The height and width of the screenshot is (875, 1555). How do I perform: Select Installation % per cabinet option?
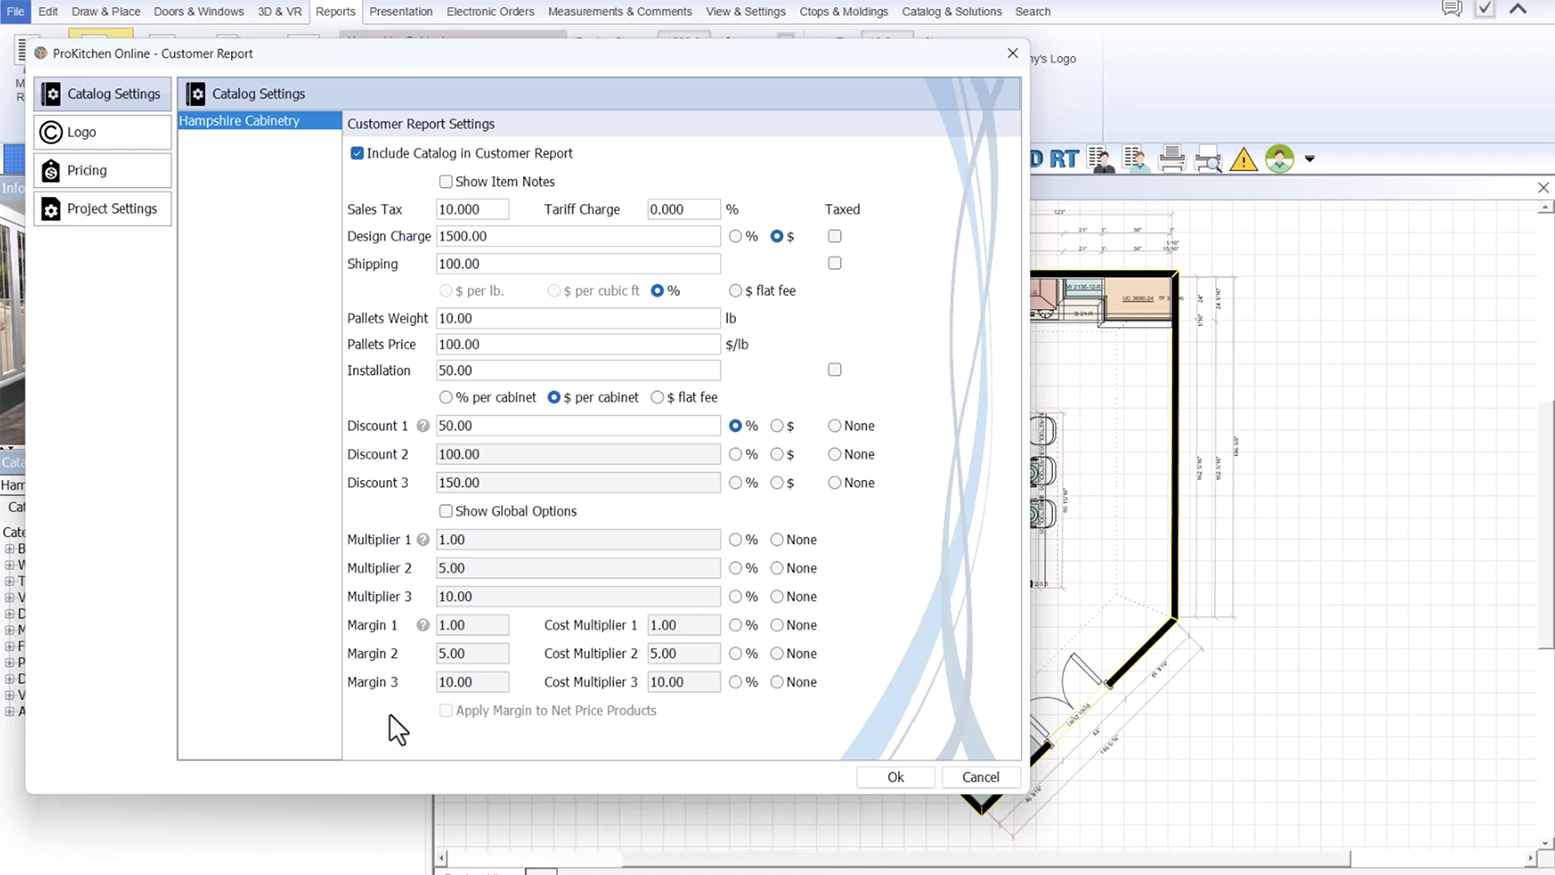point(446,398)
